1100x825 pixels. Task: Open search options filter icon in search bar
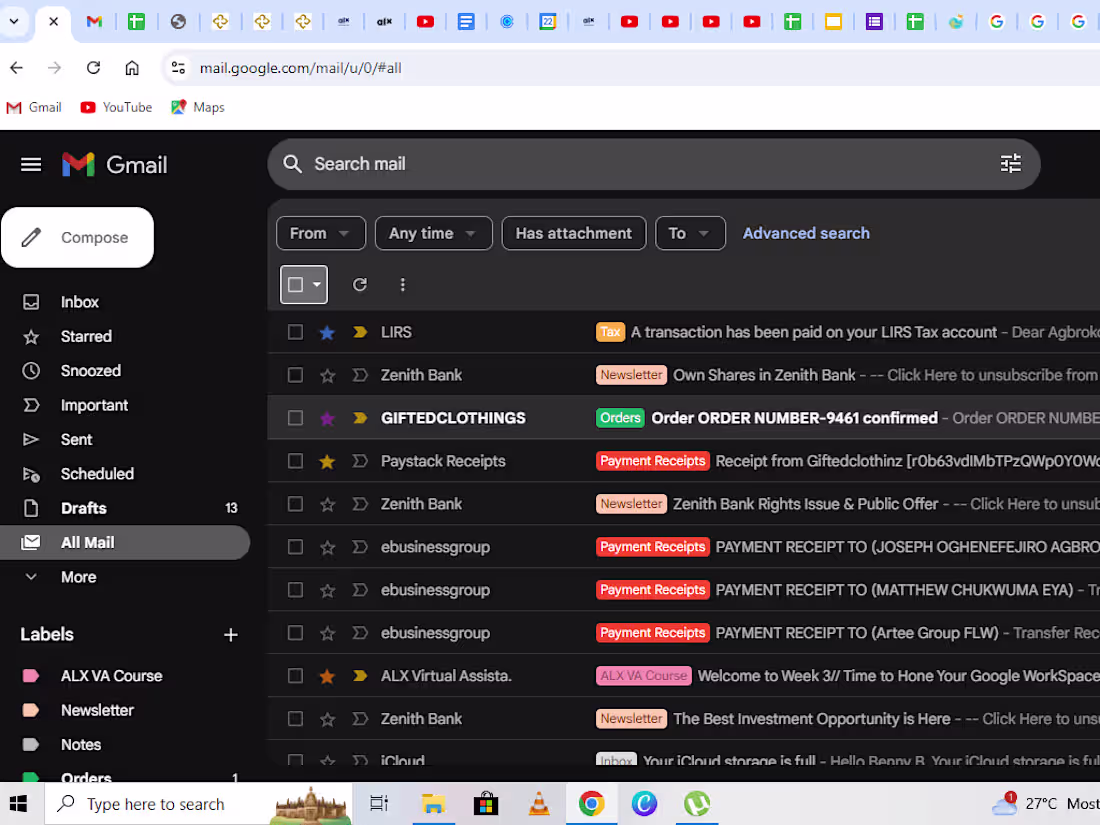[x=1010, y=164]
